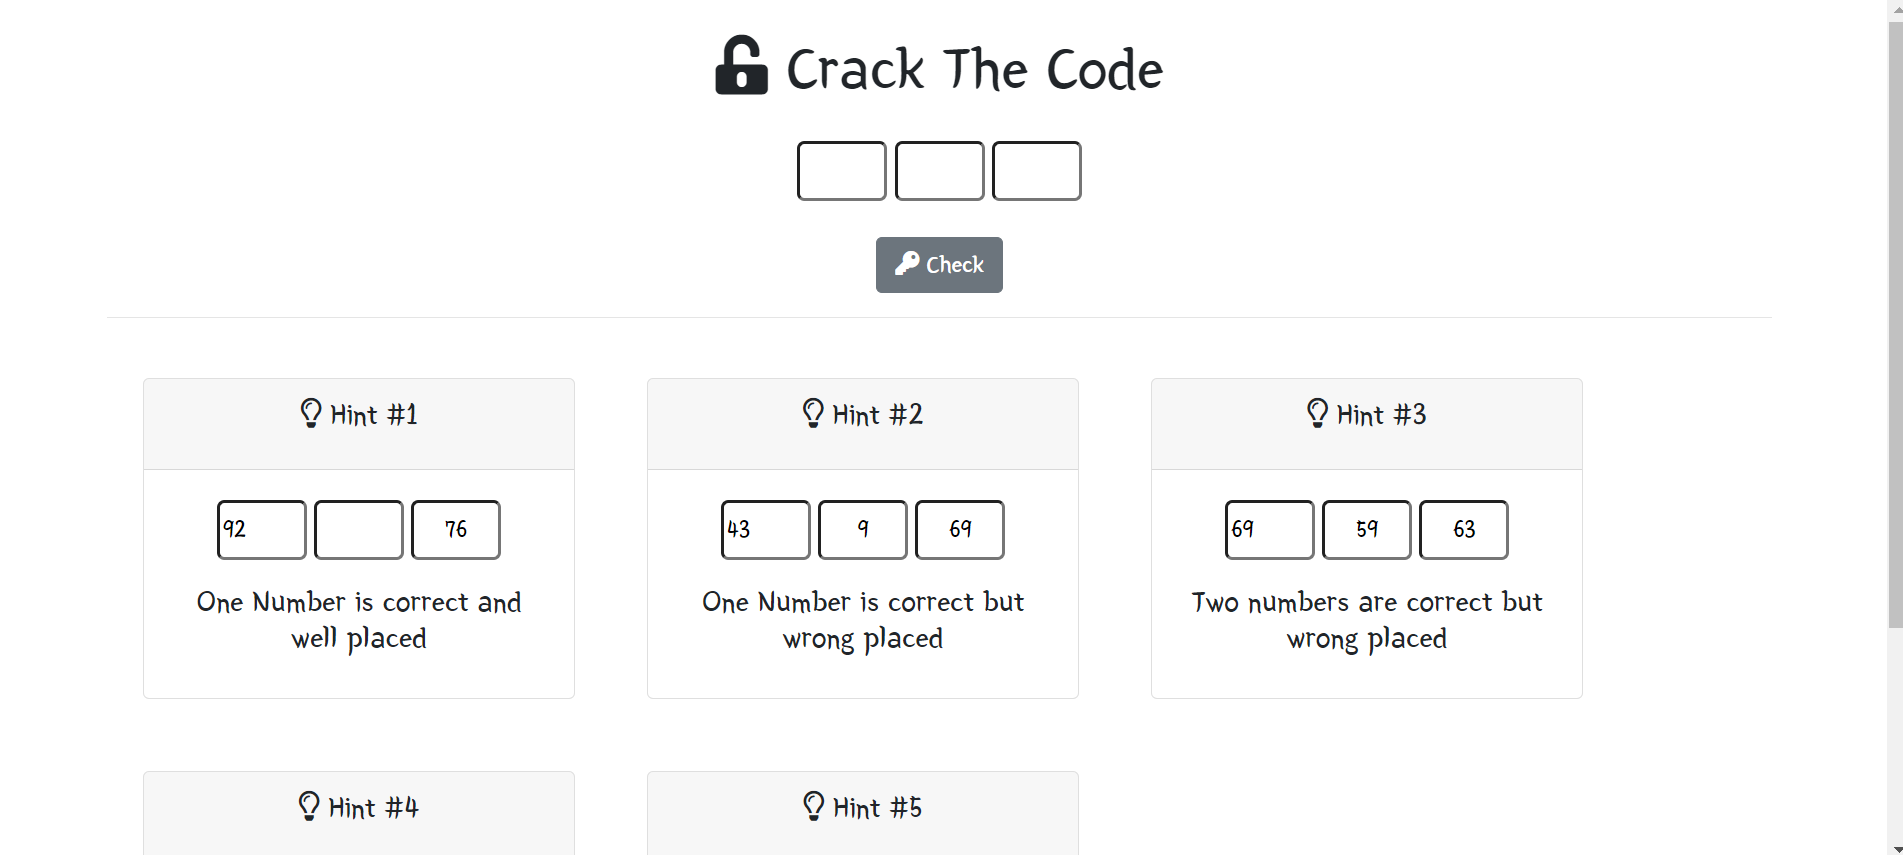Image resolution: width=1903 pixels, height=855 pixels.
Task: Click the empty middle box in Hint #1
Action: pyautogui.click(x=358, y=529)
